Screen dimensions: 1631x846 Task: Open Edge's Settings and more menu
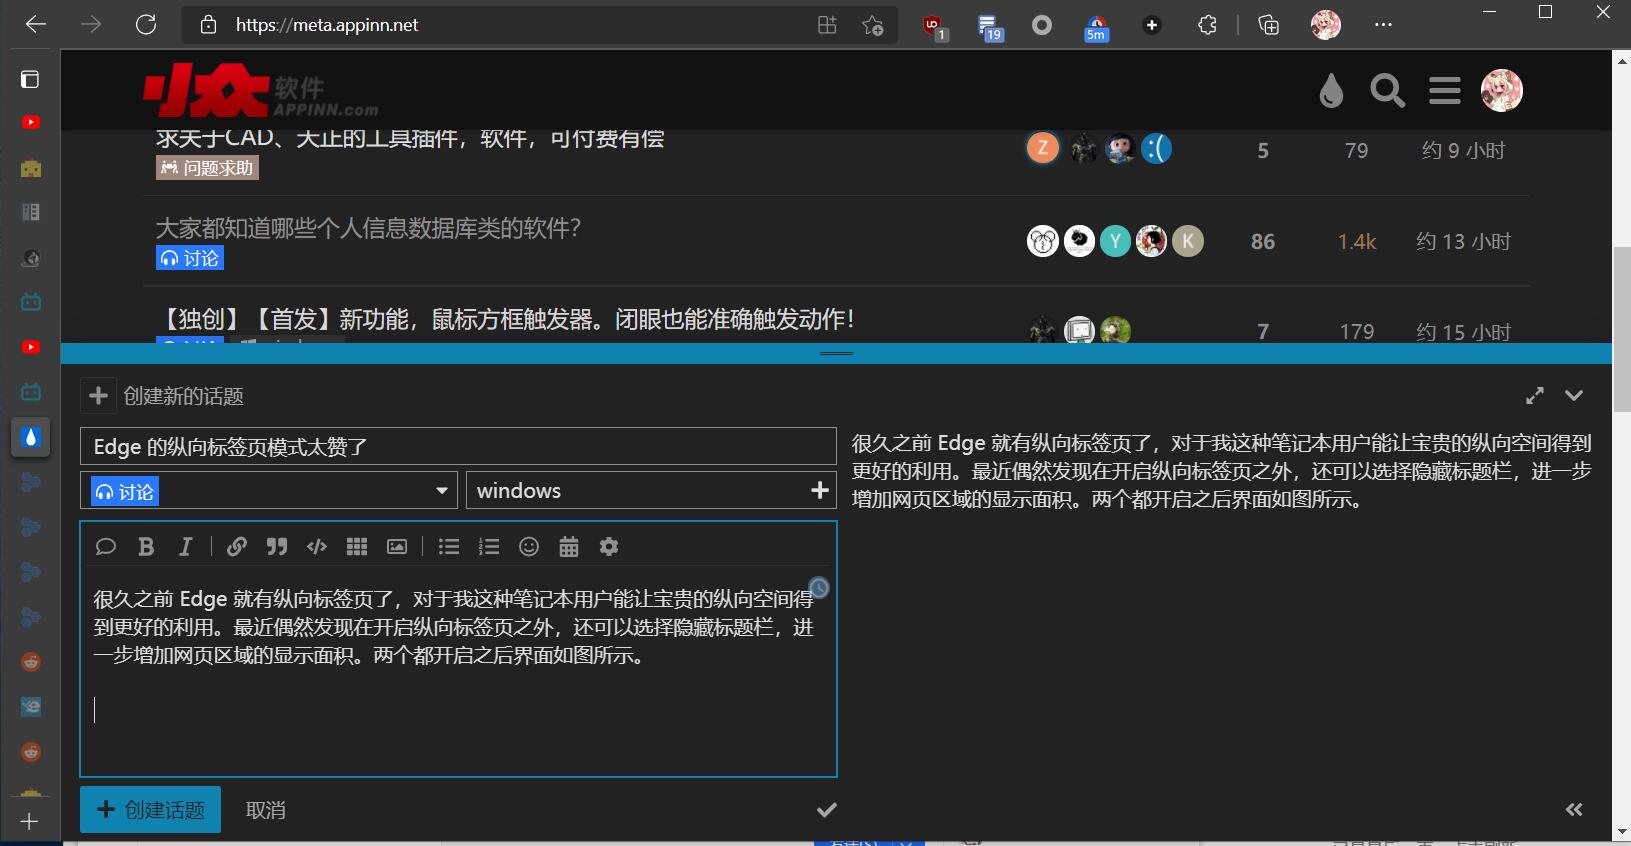pos(1383,25)
